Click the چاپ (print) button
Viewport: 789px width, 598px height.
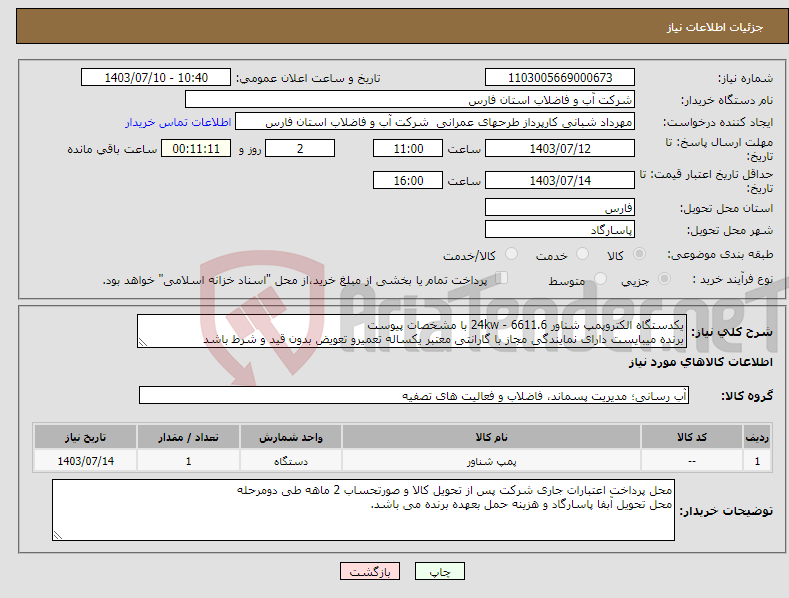pos(439,571)
